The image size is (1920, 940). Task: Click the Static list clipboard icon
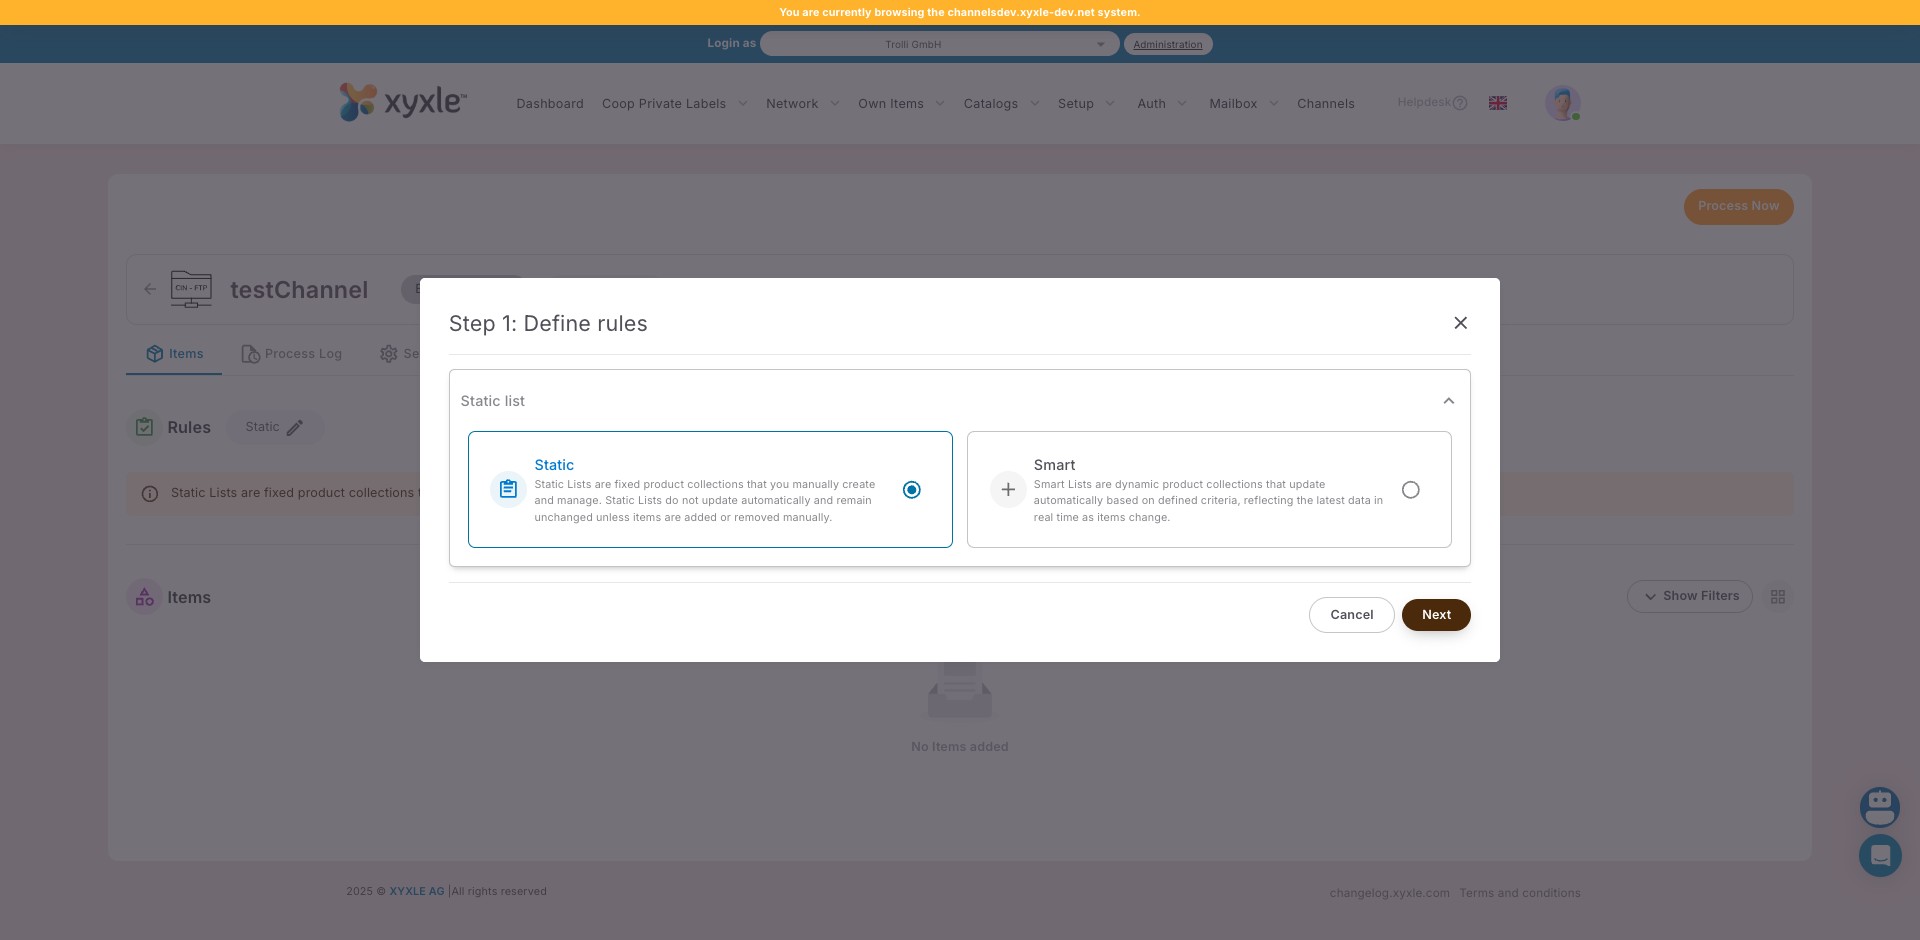pos(508,490)
